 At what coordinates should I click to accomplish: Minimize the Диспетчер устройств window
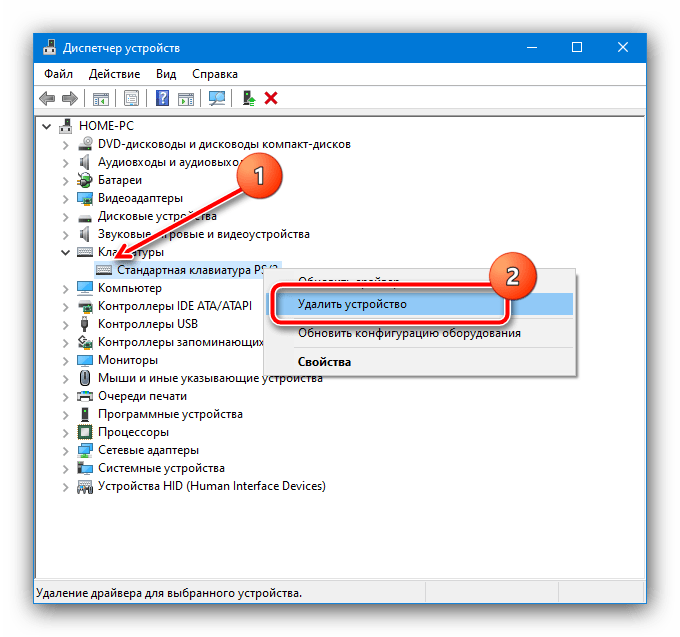532,47
